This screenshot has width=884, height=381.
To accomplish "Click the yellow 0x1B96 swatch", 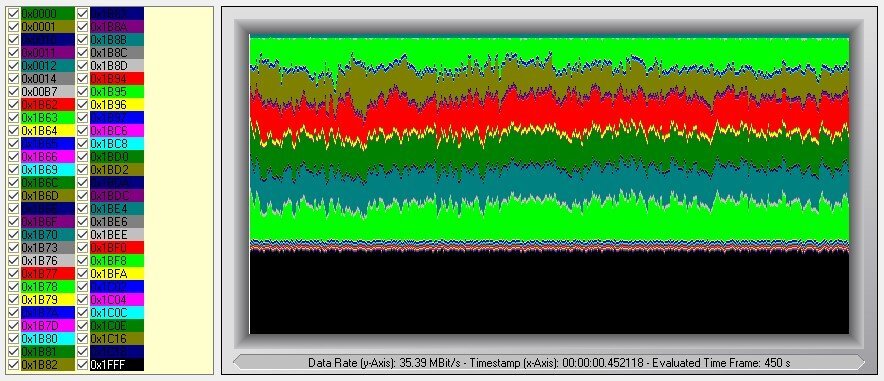I will pyautogui.click(x=117, y=104).
